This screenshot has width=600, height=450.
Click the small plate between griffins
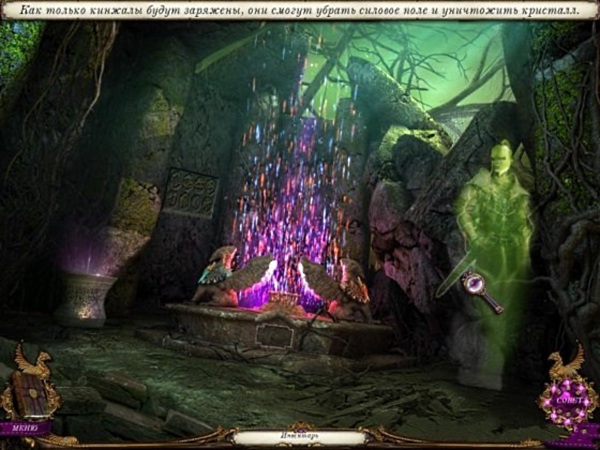[284, 300]
